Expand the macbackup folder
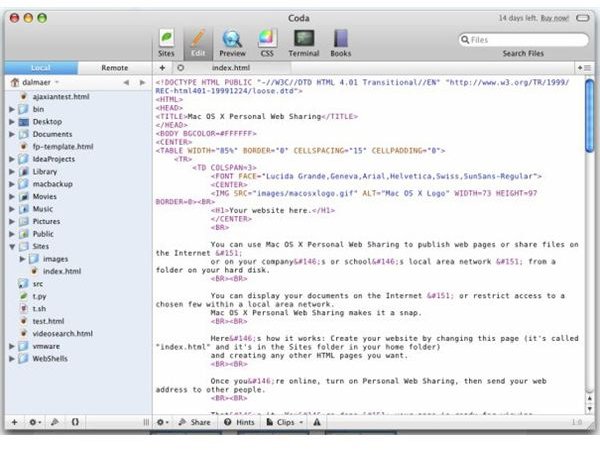600x450 pixels. click(12, 184)
